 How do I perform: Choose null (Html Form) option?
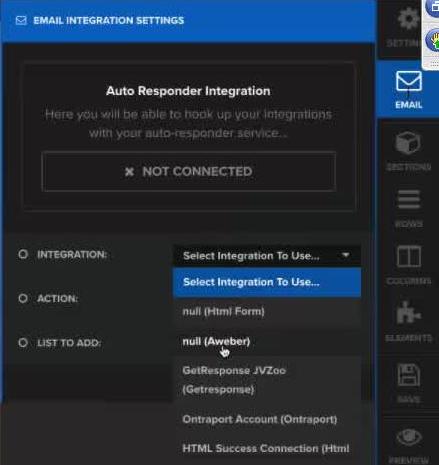(267, 312)
